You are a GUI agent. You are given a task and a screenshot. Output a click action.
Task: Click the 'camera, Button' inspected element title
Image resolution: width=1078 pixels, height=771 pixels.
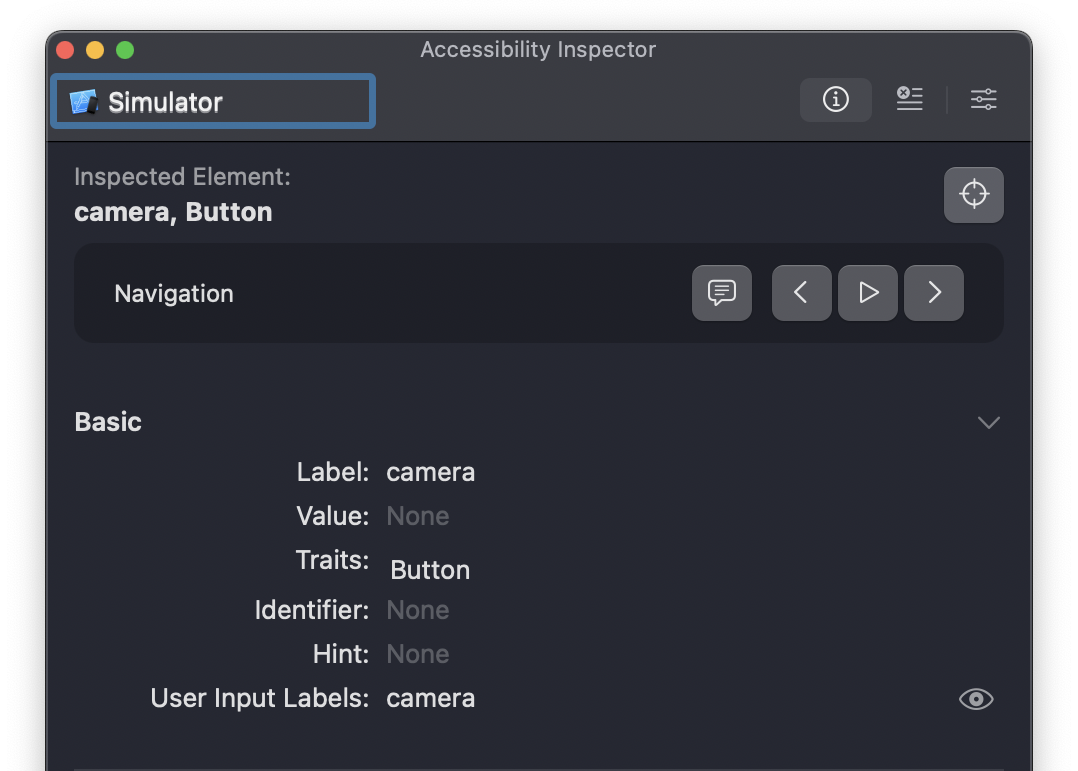point(173,212)
